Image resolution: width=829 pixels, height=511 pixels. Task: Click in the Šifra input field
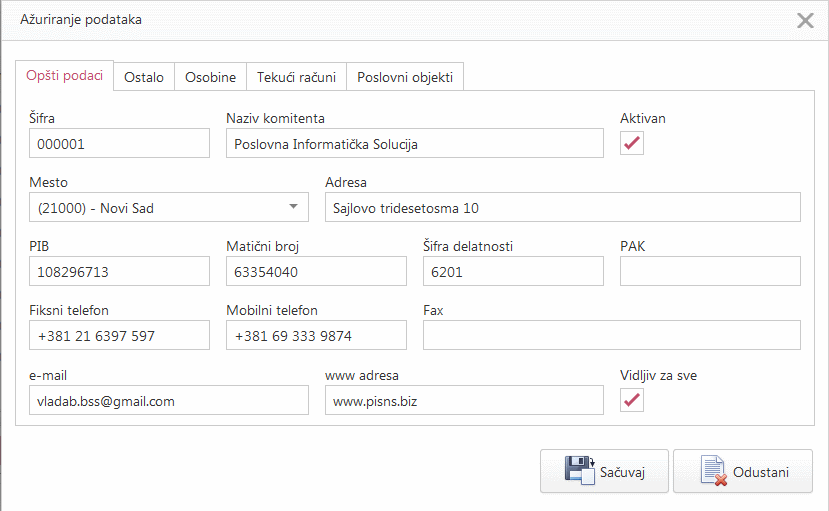click(x=119, y=144)
